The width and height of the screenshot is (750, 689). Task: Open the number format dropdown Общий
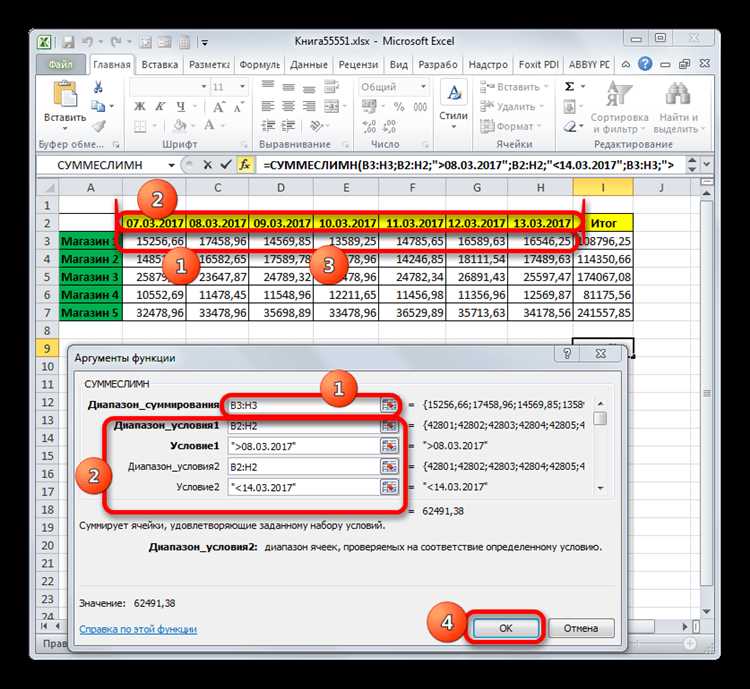pos(423,87)
